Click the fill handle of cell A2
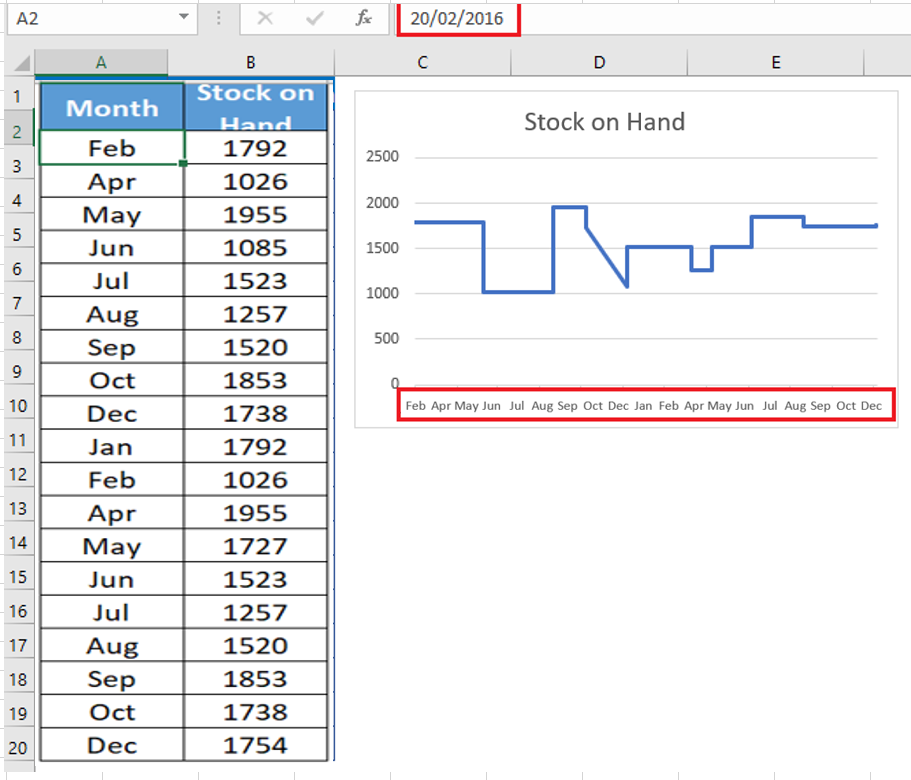 [184, 164]
